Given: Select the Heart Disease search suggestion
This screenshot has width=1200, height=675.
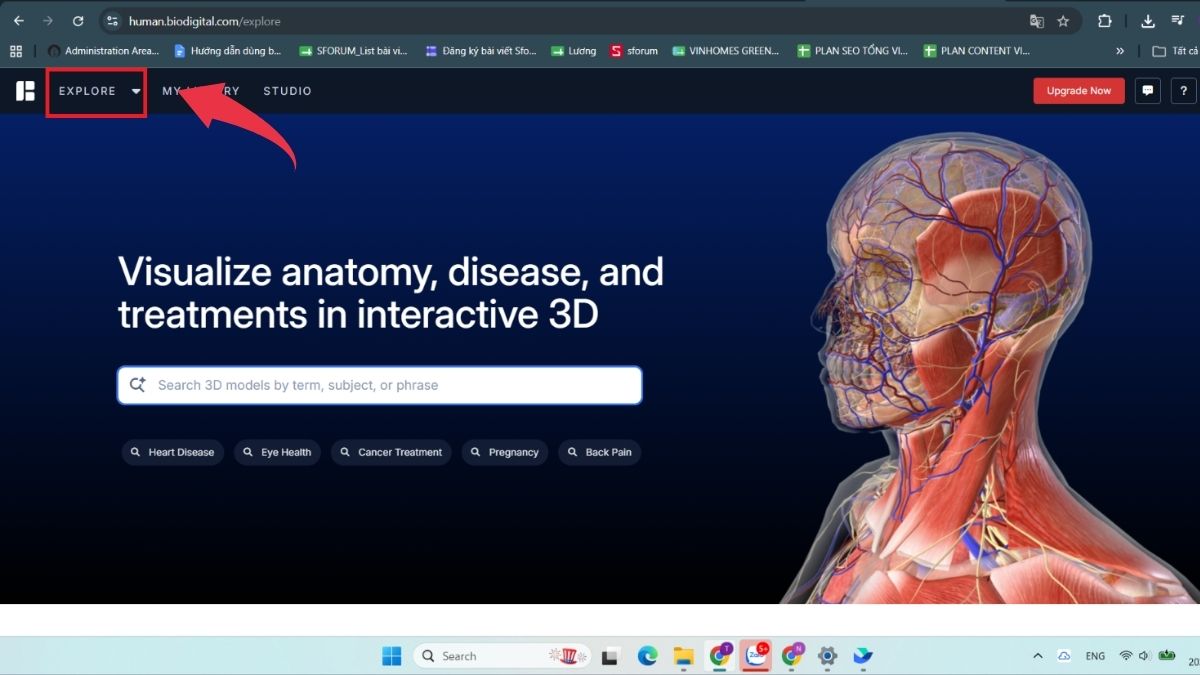Looking at the screenshot, I should click(172, 452).
